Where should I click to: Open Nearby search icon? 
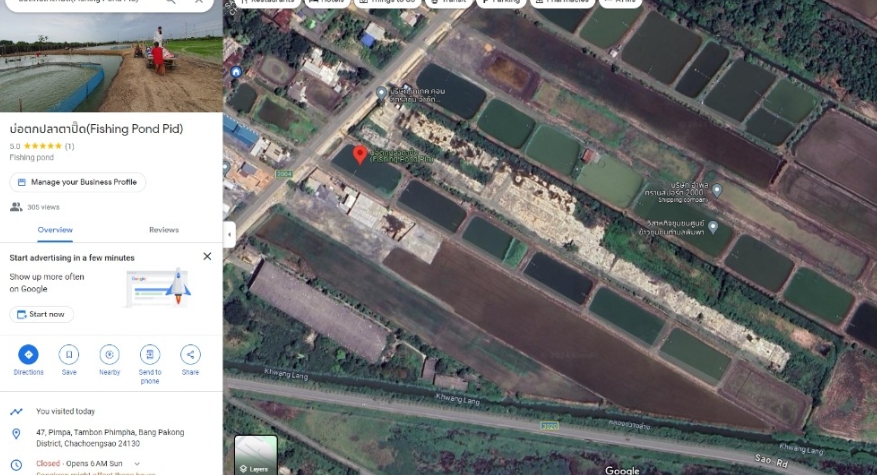click(x=110, y=354)
